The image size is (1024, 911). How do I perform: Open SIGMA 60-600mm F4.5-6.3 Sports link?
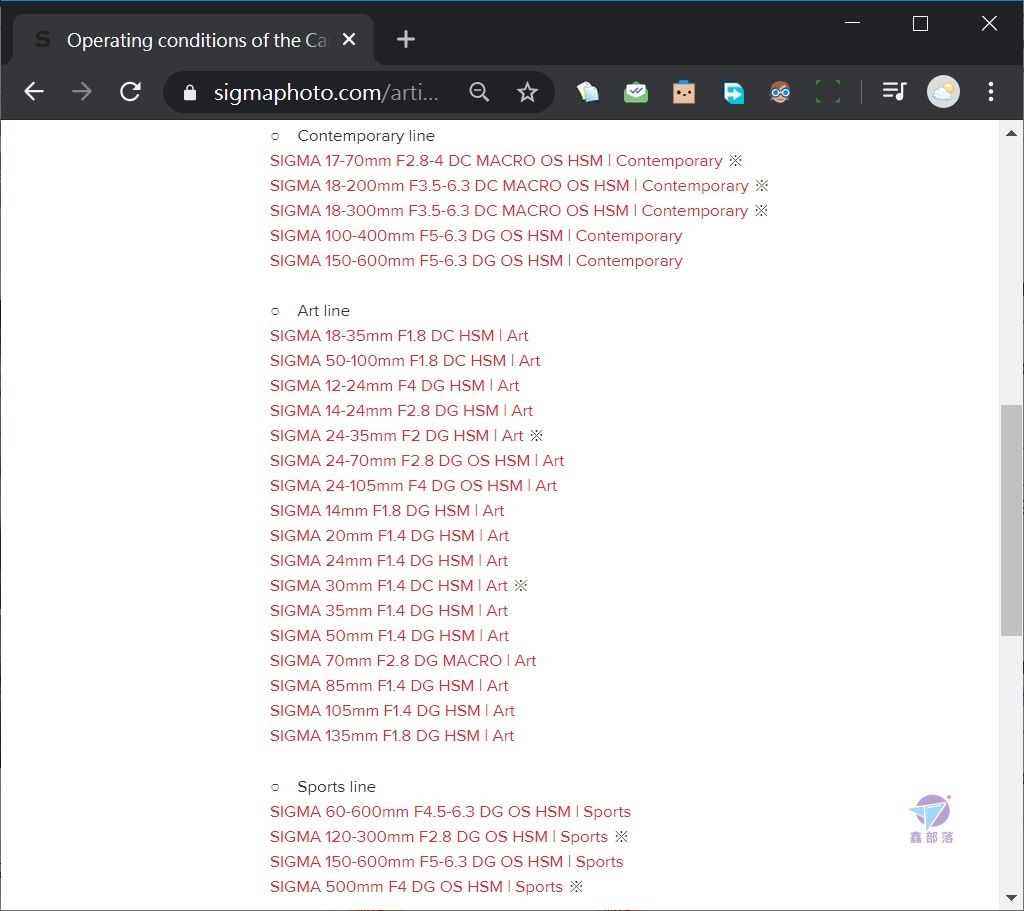tap(451, 812)
